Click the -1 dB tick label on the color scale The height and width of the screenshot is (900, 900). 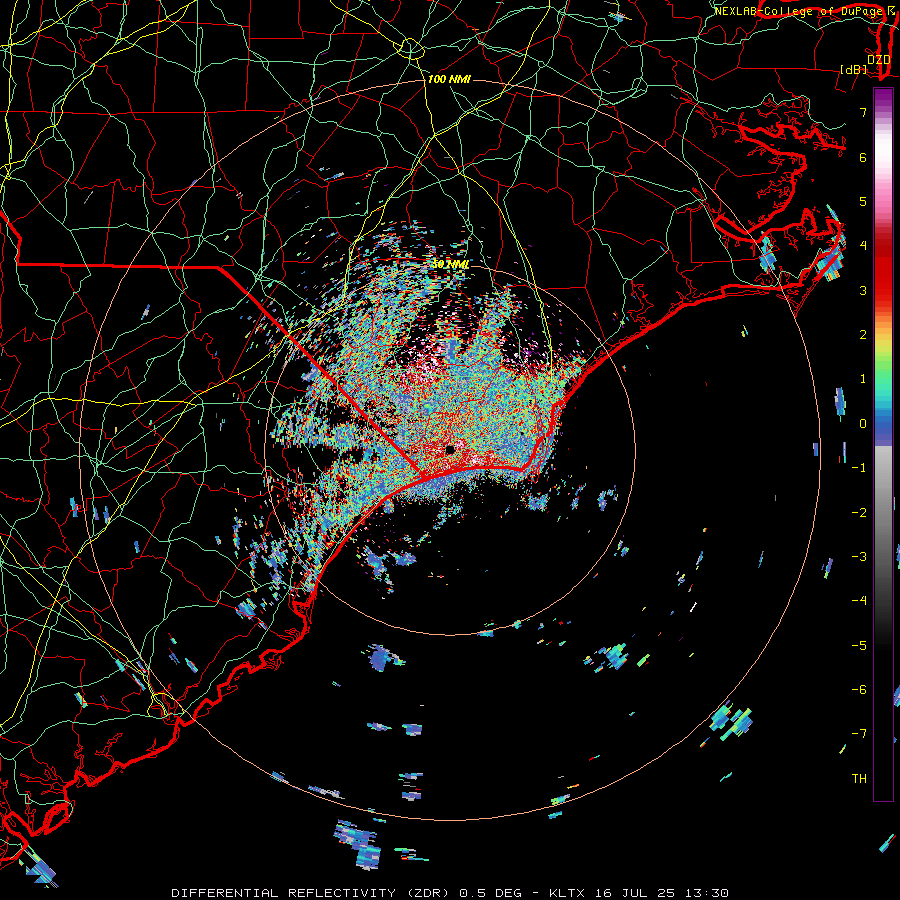click(x=859, y=468)
